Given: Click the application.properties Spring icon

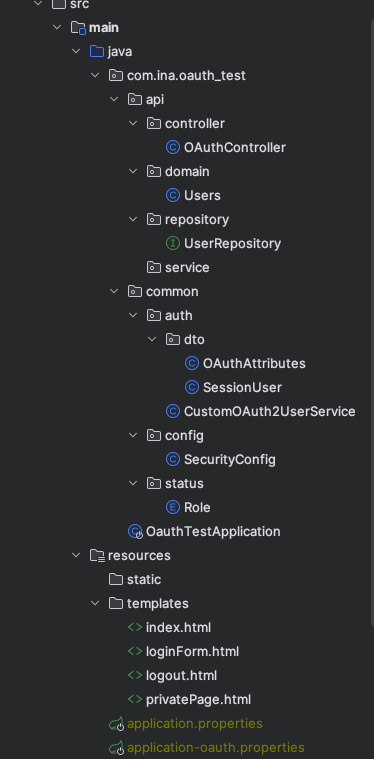Looking at the screenshot, I should coord(116,724).
